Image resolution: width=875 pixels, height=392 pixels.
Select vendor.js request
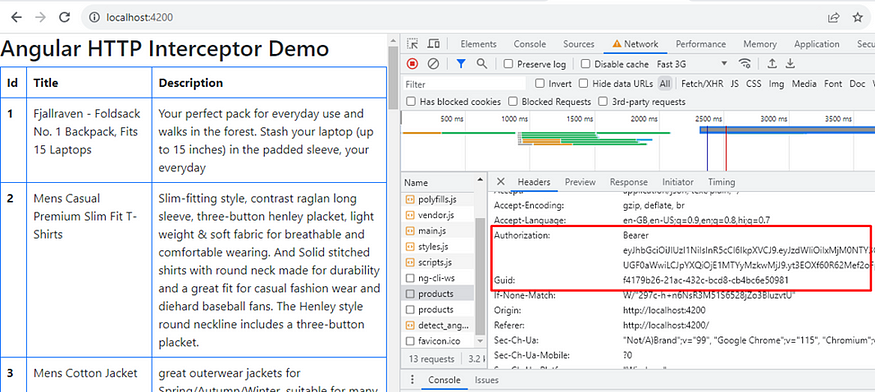pos(438,215)
